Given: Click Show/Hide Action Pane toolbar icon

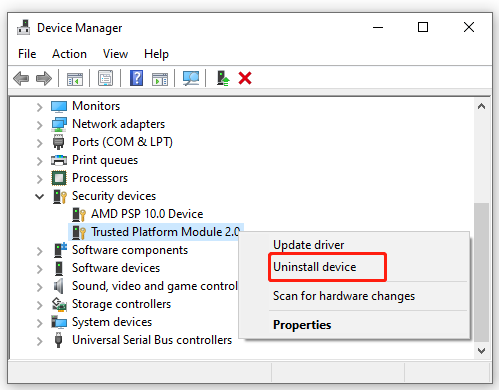Looking at the screenshot, I should pos(160,79).
